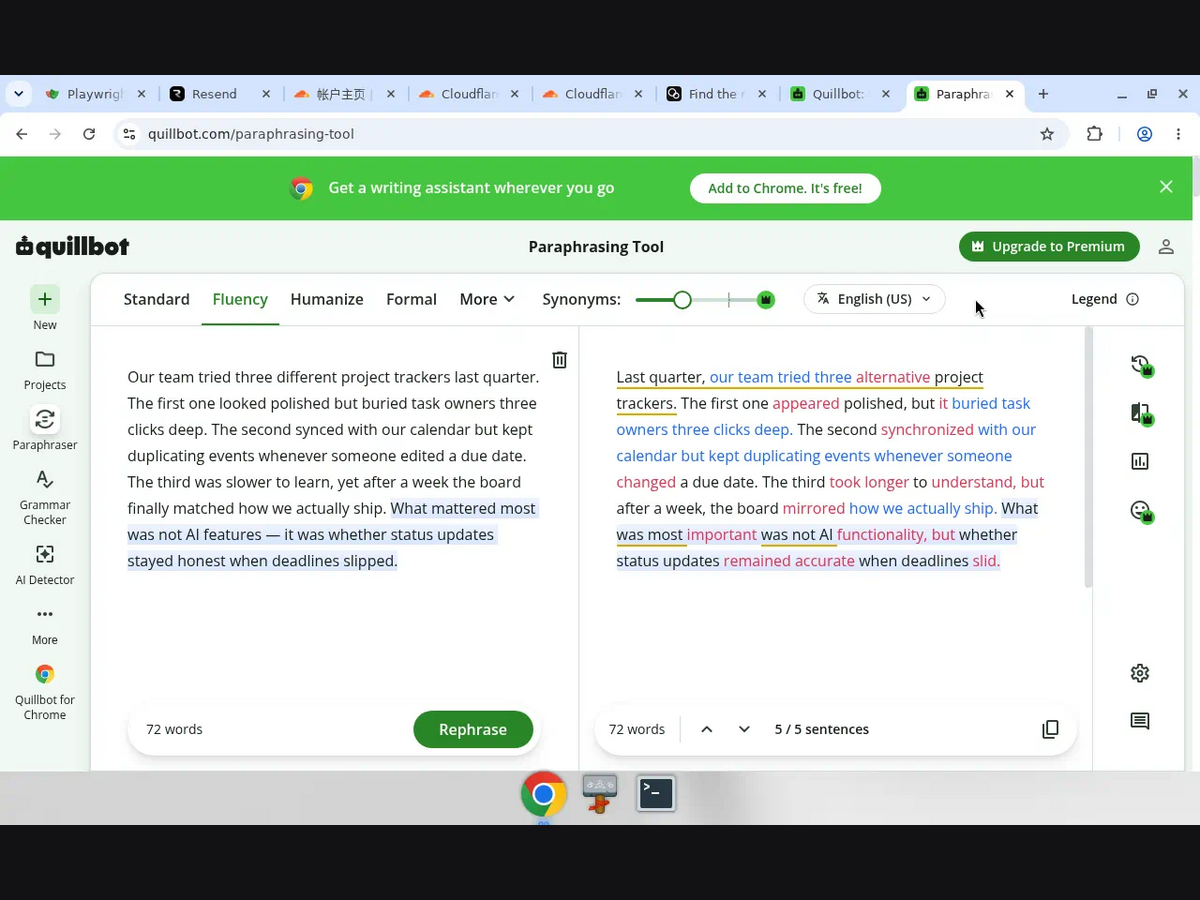Reload the page
1200x900 pixels.
pos(89,134)
